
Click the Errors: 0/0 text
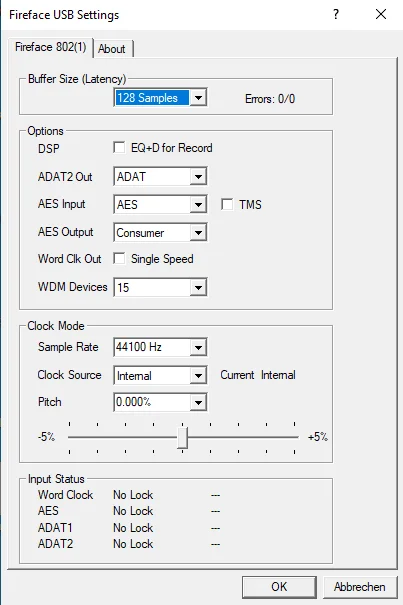tap(270, 99)
